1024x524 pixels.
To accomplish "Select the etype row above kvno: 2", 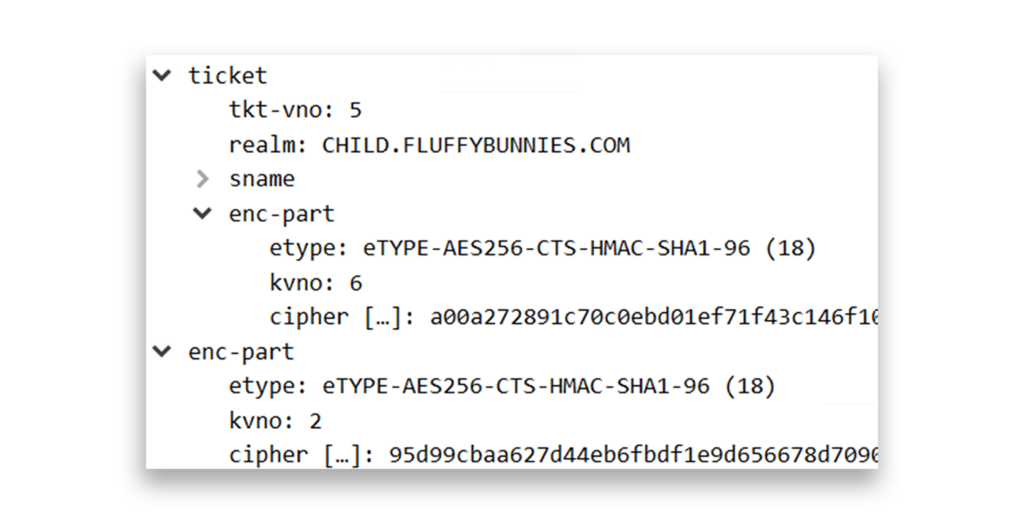I will (x=502, y=386).
